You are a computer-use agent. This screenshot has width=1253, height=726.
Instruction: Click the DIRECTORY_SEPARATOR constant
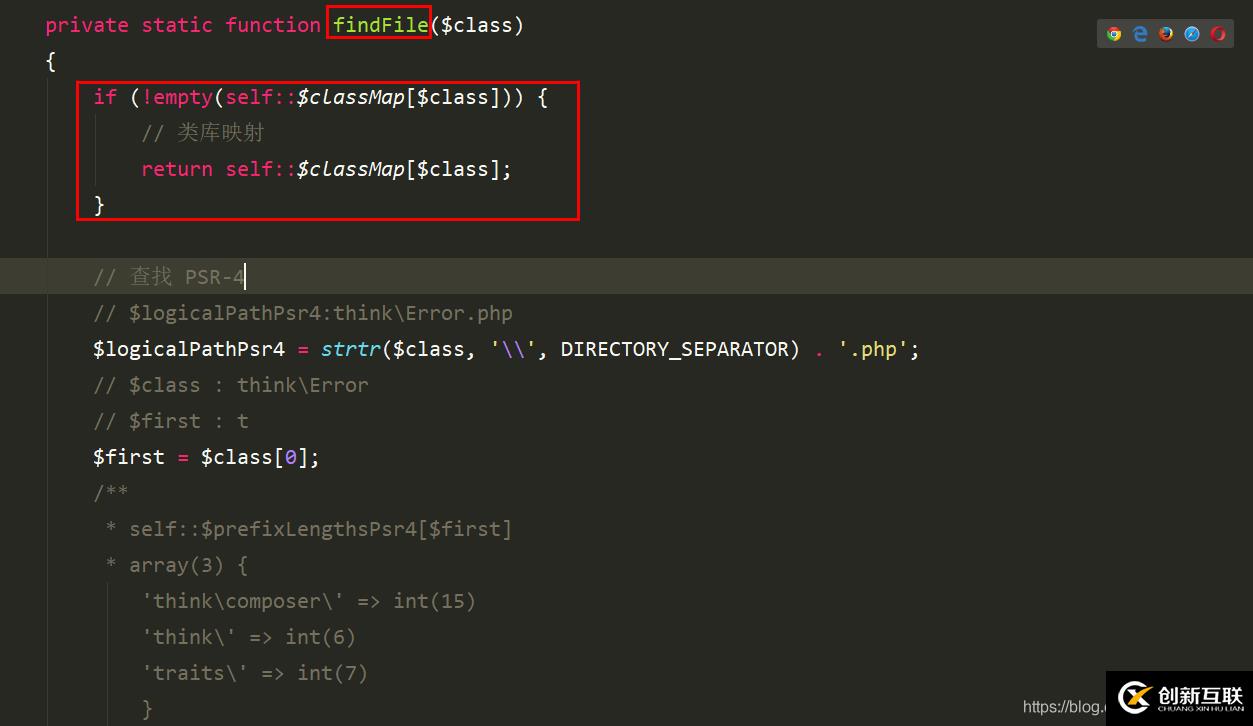(x=675, y=349)
